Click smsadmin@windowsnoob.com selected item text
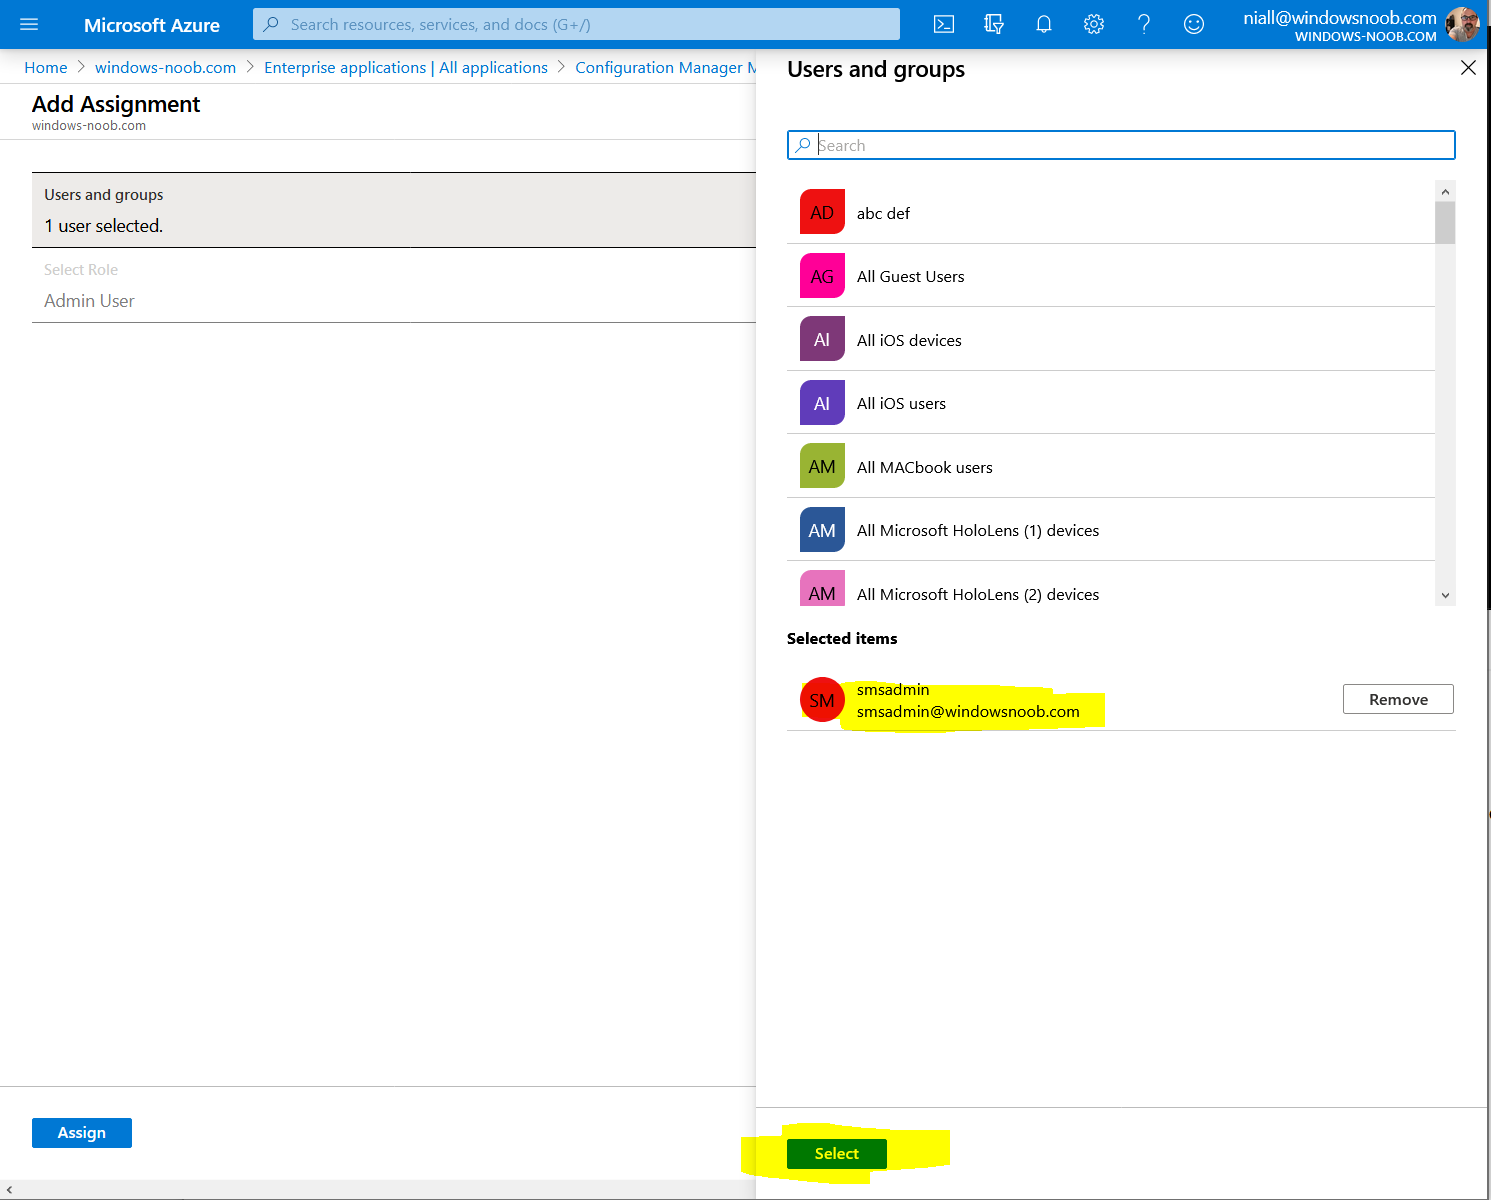The image size is (1491, 1200). pyautogui.click(x=968, y=711)
